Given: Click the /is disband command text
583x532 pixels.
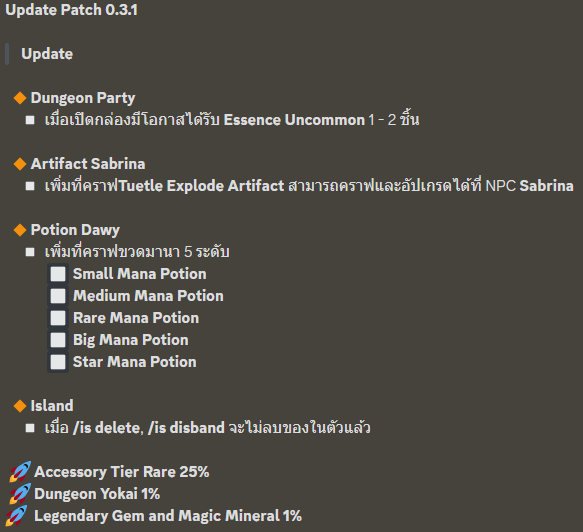Looking at the screenshot, I should [186, 428].
